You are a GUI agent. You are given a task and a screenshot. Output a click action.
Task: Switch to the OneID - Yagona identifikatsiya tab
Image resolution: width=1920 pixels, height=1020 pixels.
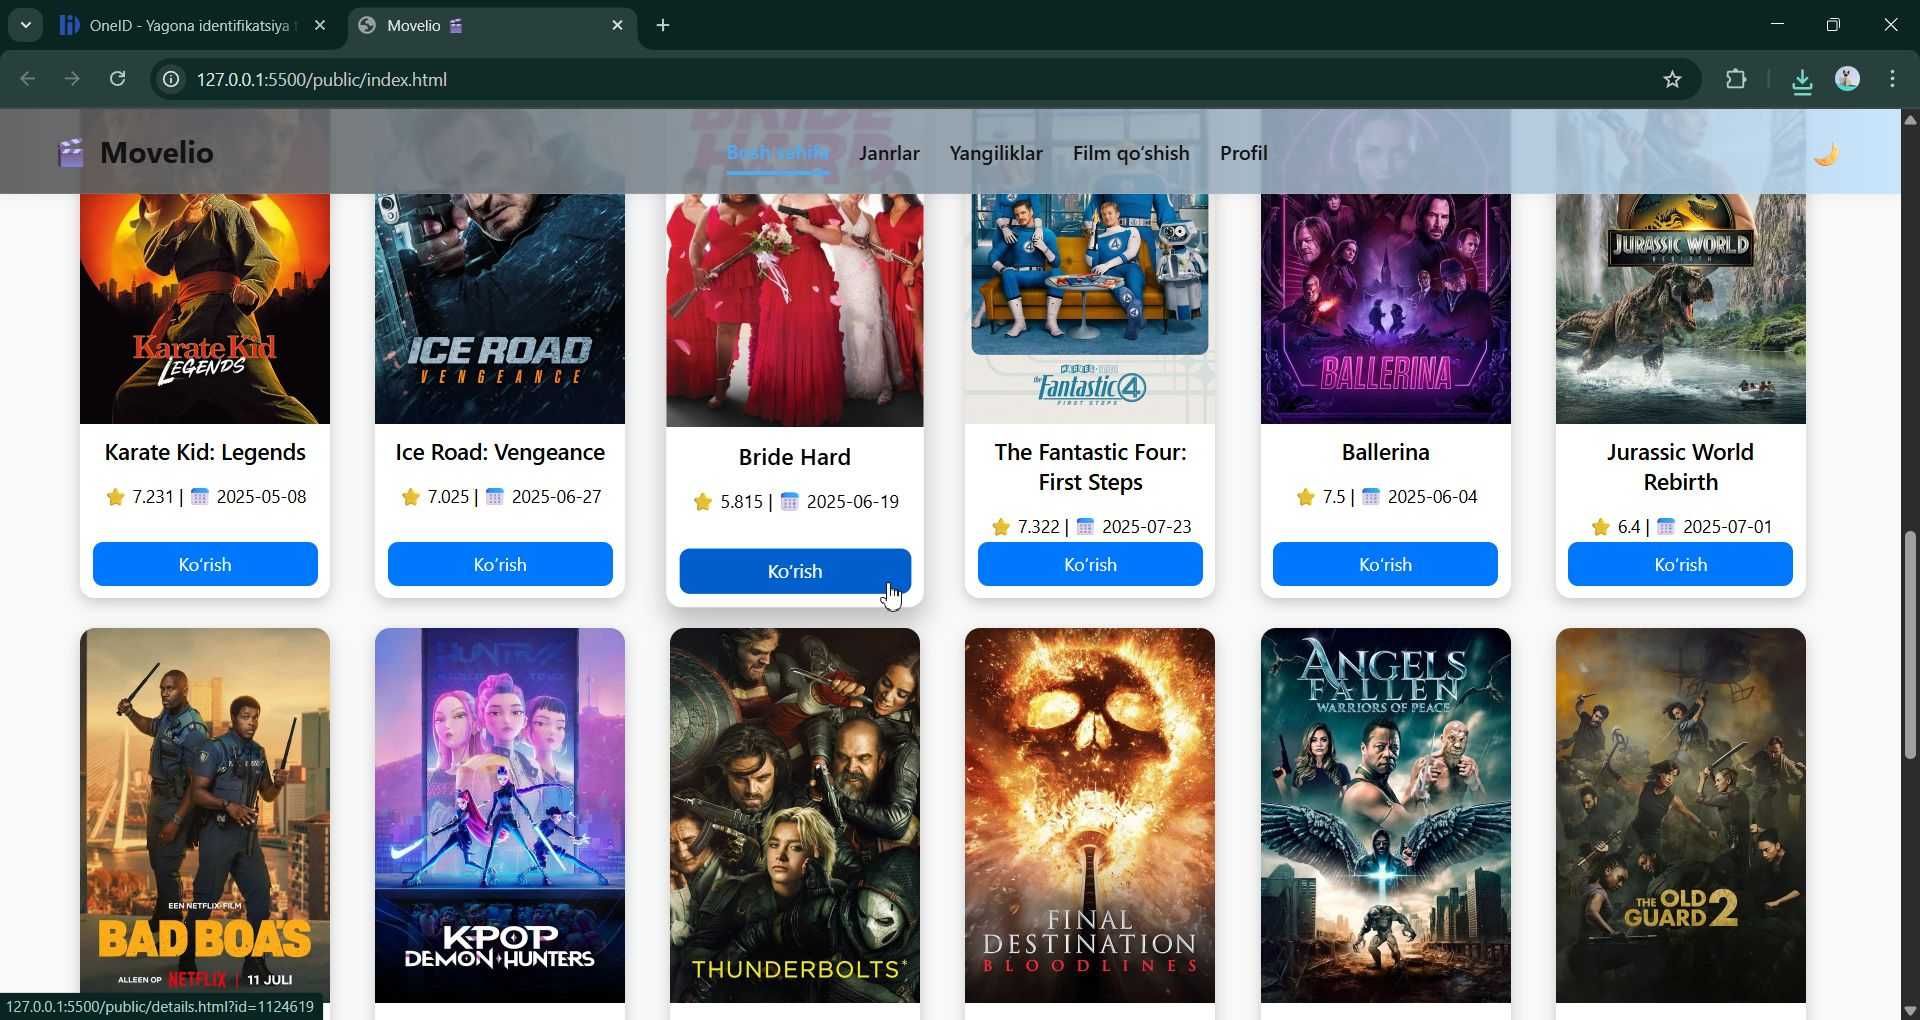point(192,26)
